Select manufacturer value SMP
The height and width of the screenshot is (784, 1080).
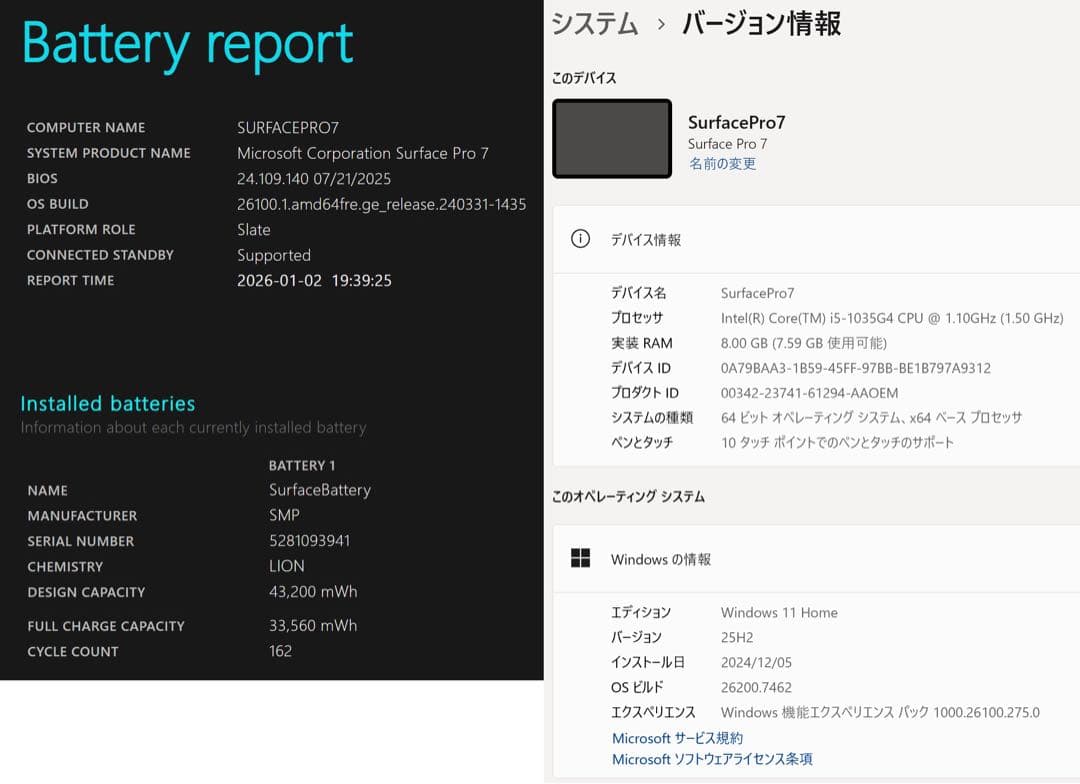[x=284, y=515]
